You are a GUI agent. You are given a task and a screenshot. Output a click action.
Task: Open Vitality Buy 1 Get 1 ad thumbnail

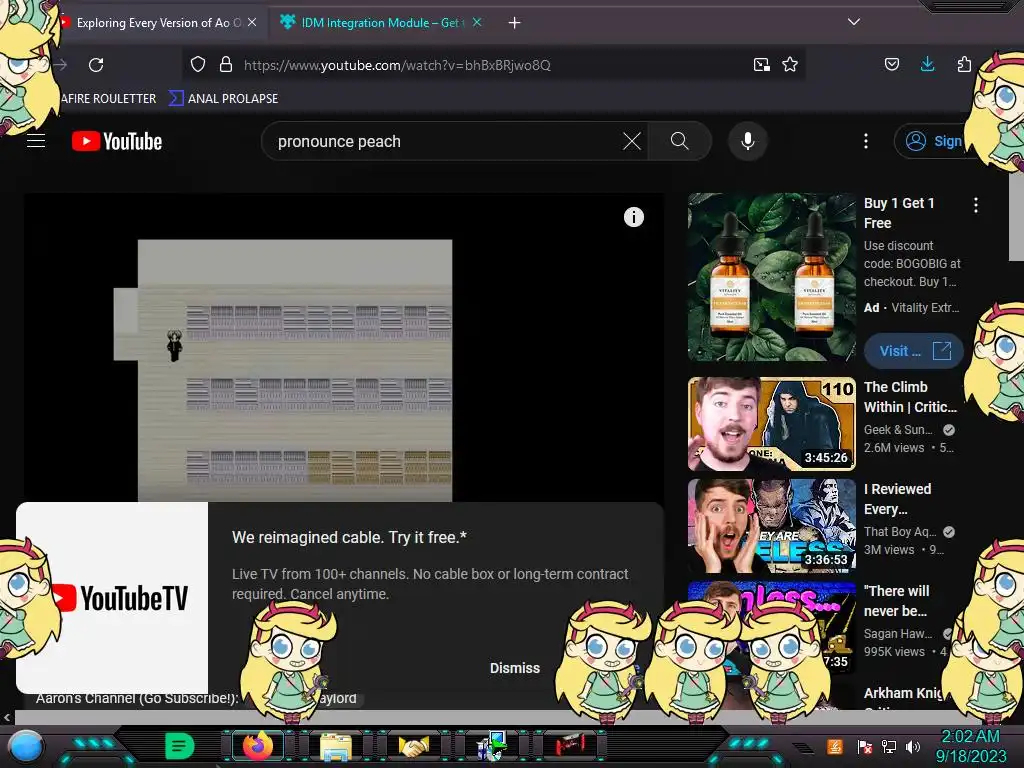pos(771,277)
